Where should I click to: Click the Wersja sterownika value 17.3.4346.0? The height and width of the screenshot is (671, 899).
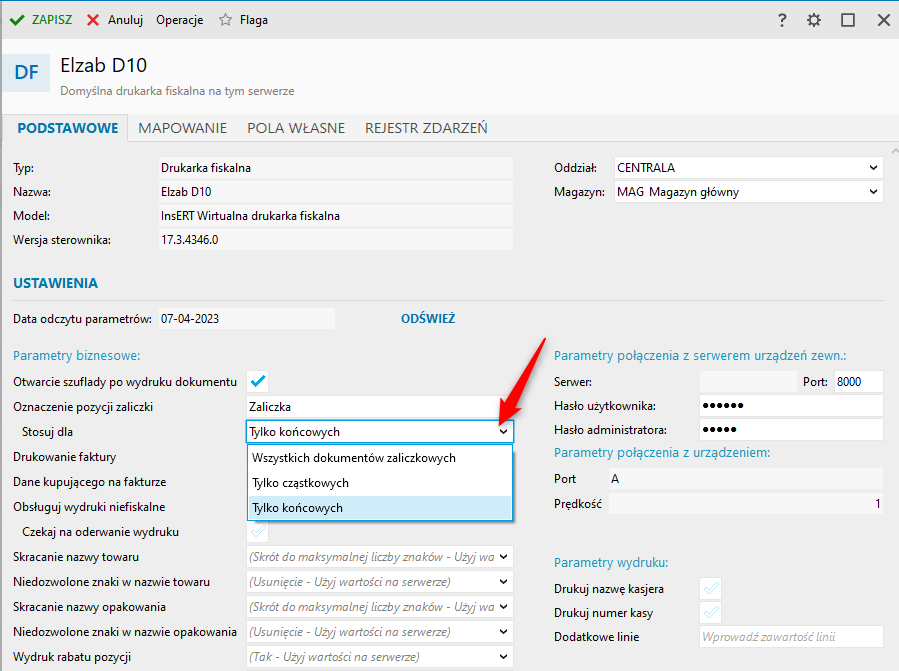335,240
